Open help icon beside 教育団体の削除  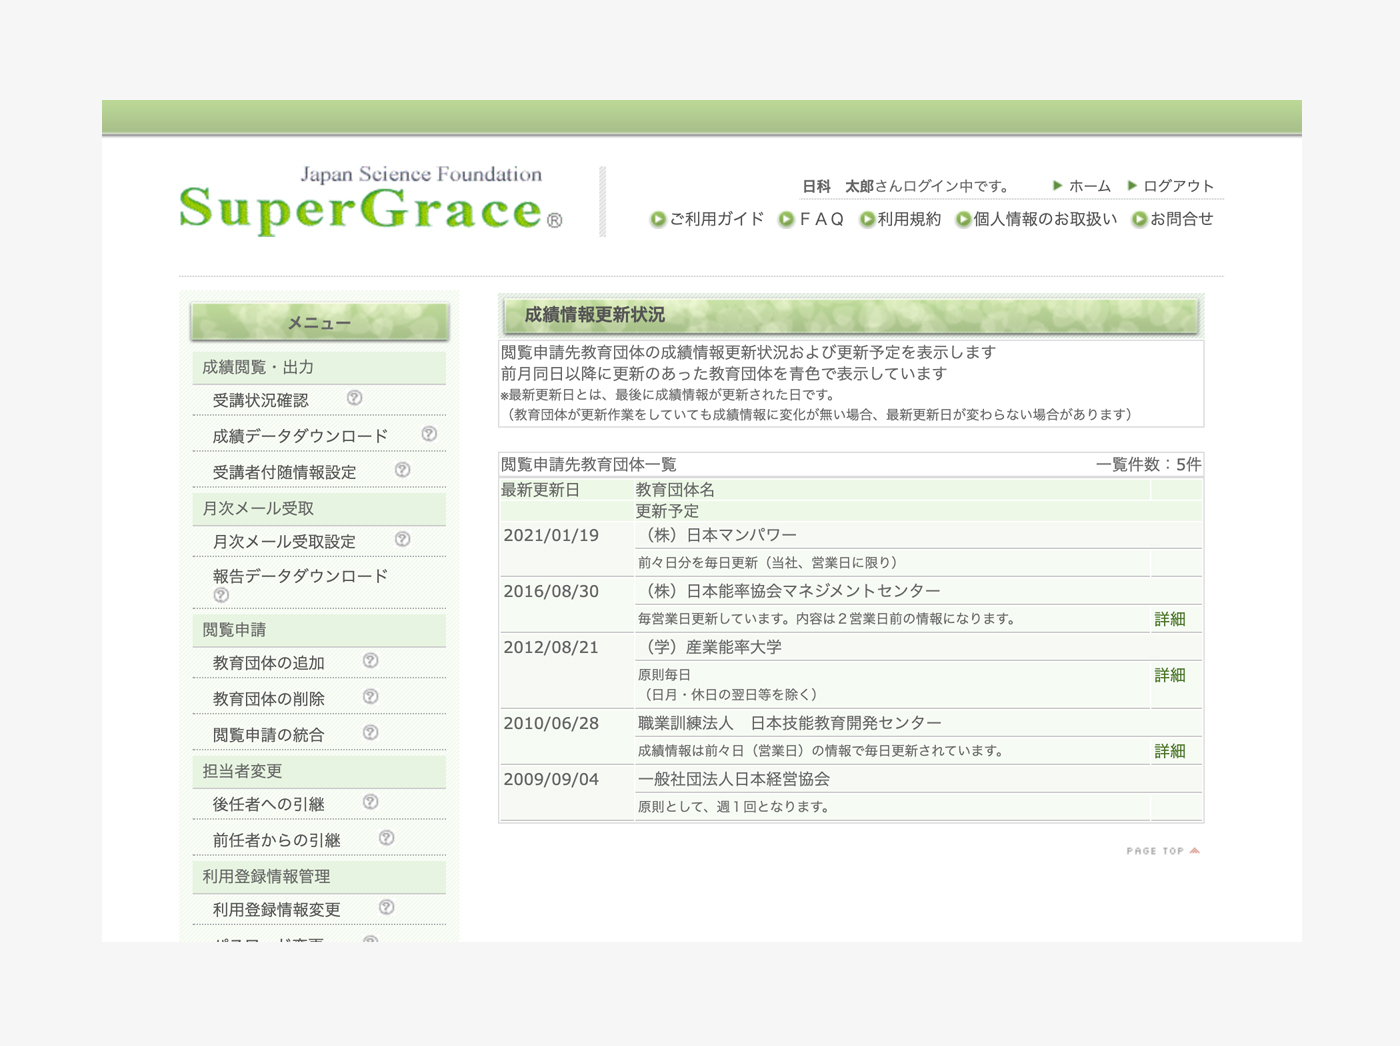[370, 697]
